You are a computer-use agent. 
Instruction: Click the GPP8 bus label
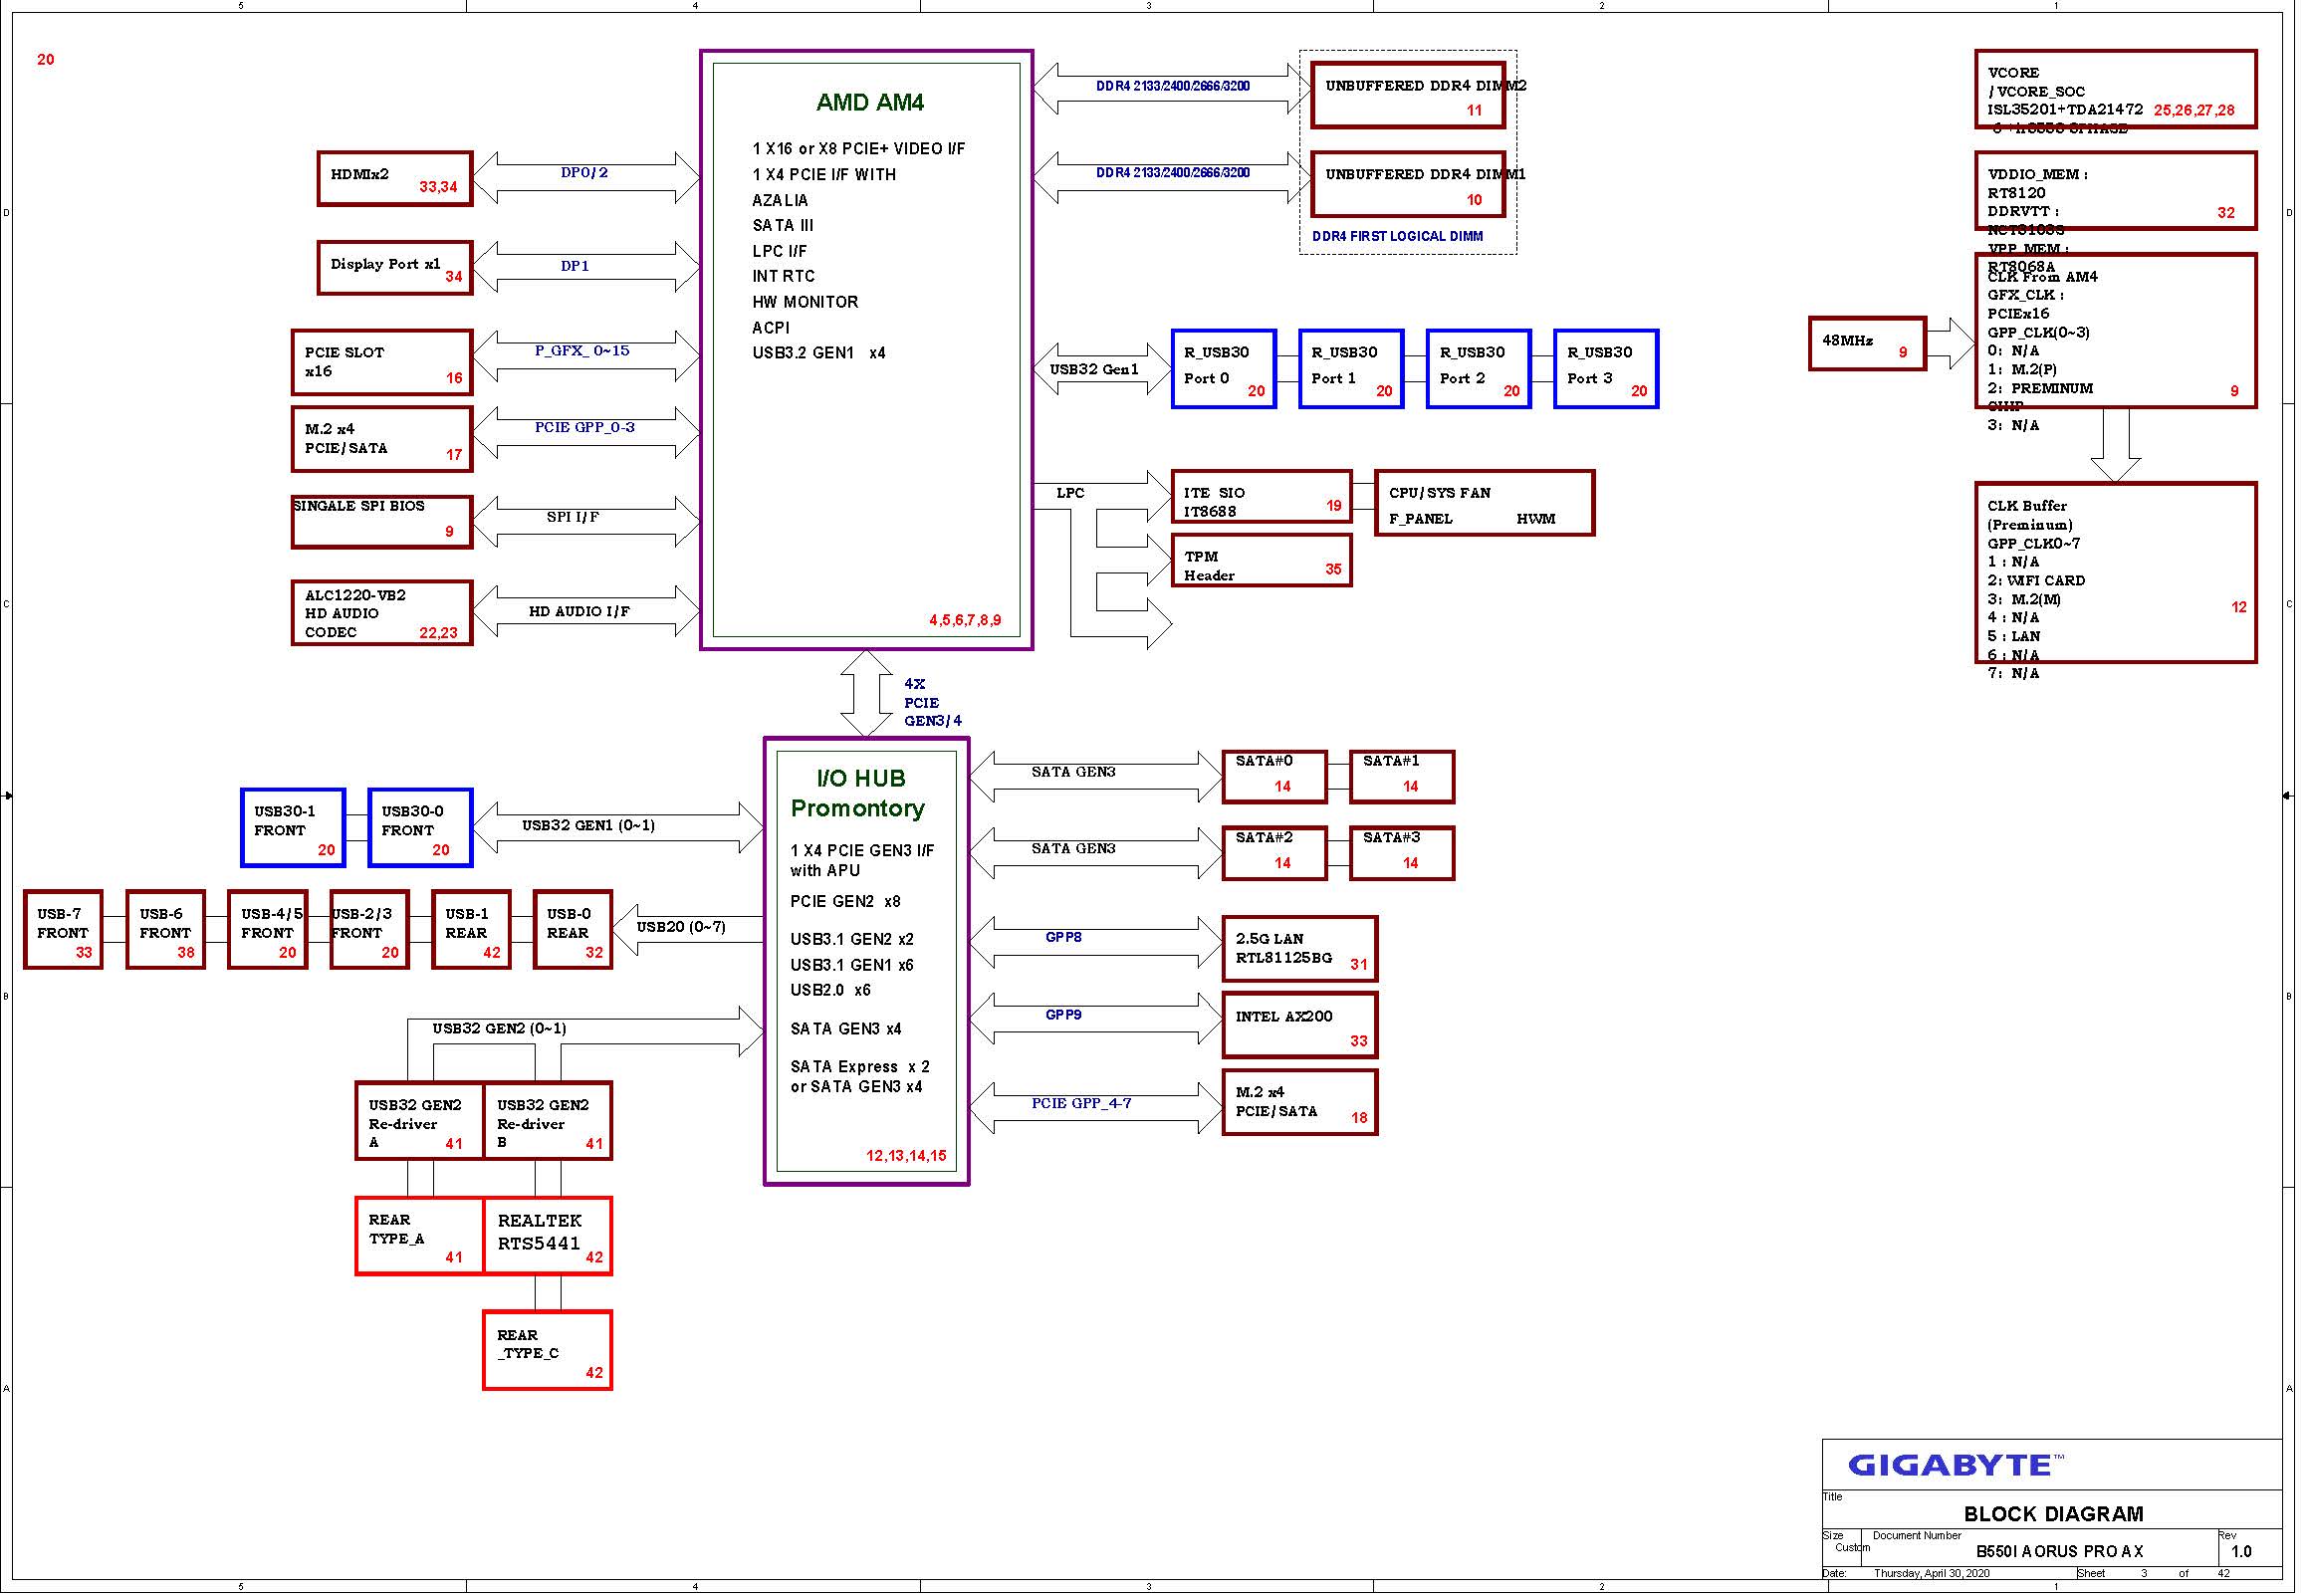[1063, 937]
